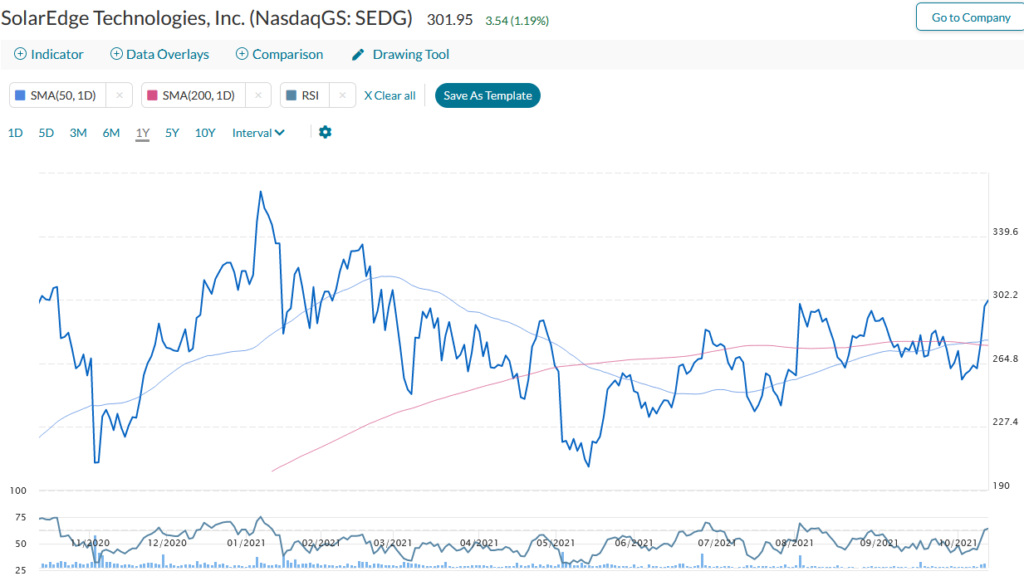The height and width of the screenshot is (581, 1024).
Task: Select the 6M time range
Action: click(111, 133)
